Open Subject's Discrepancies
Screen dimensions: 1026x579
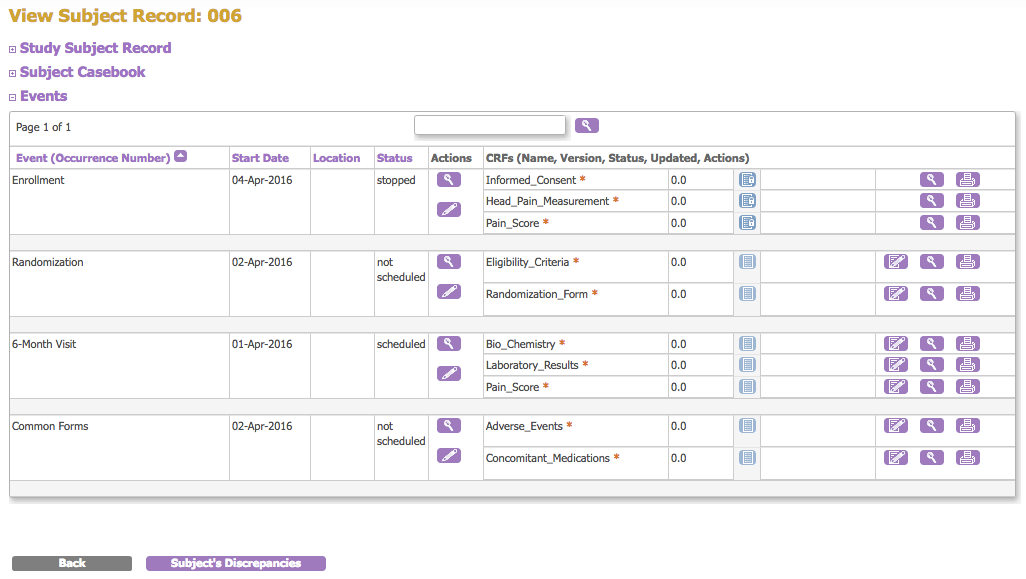coord(236,563)
